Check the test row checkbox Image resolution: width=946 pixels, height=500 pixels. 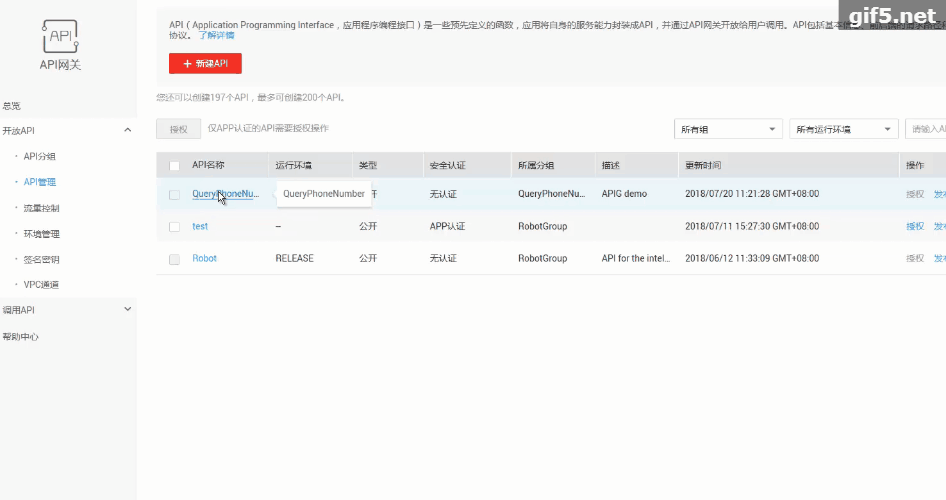[x=174, y=227]
